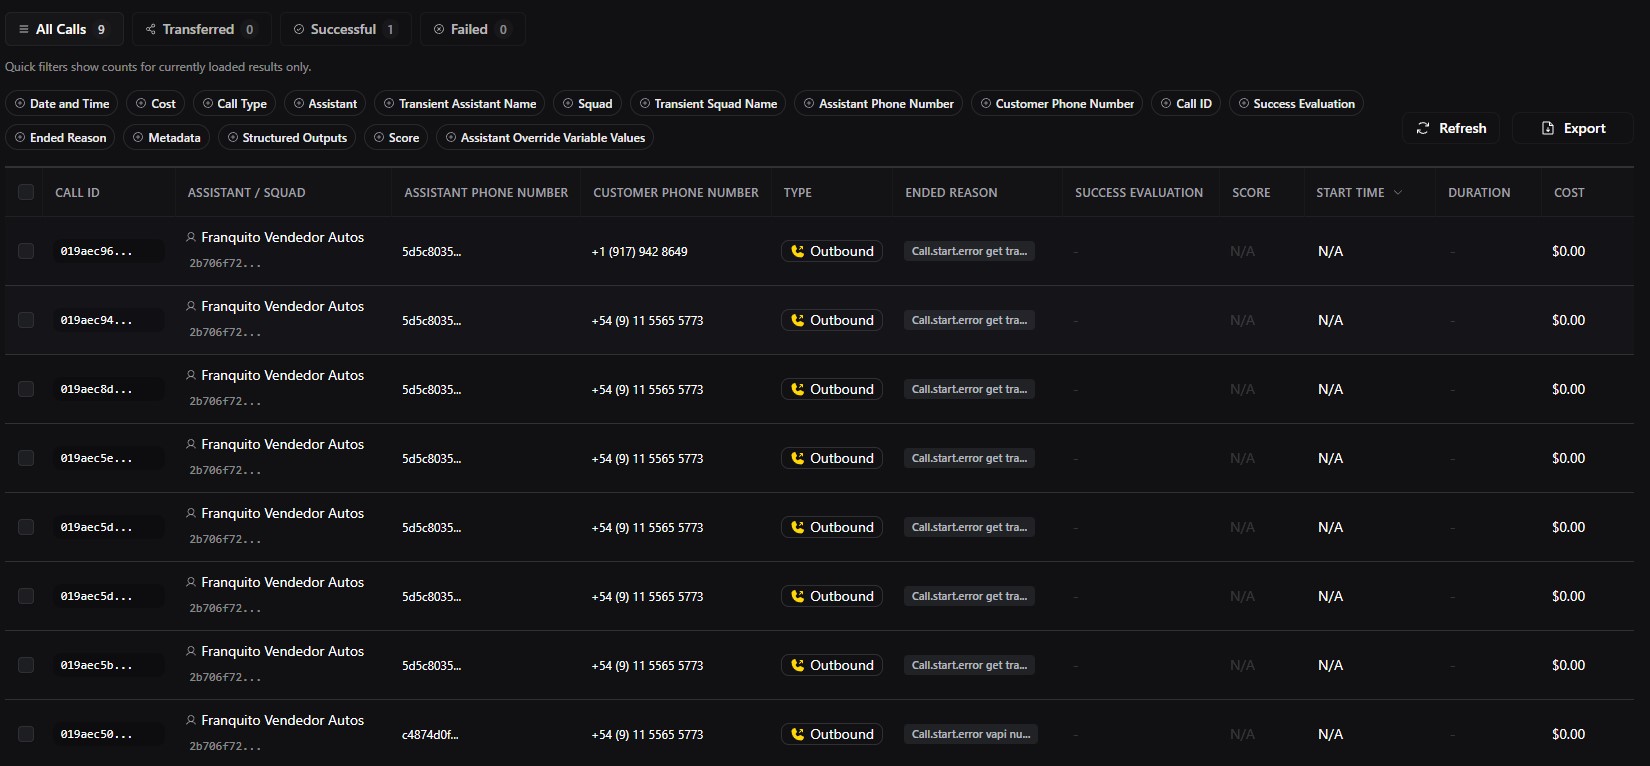Click customer phone number +1 (917) 942 8649
Screen dimensions: 1650x766
[639, 251]
